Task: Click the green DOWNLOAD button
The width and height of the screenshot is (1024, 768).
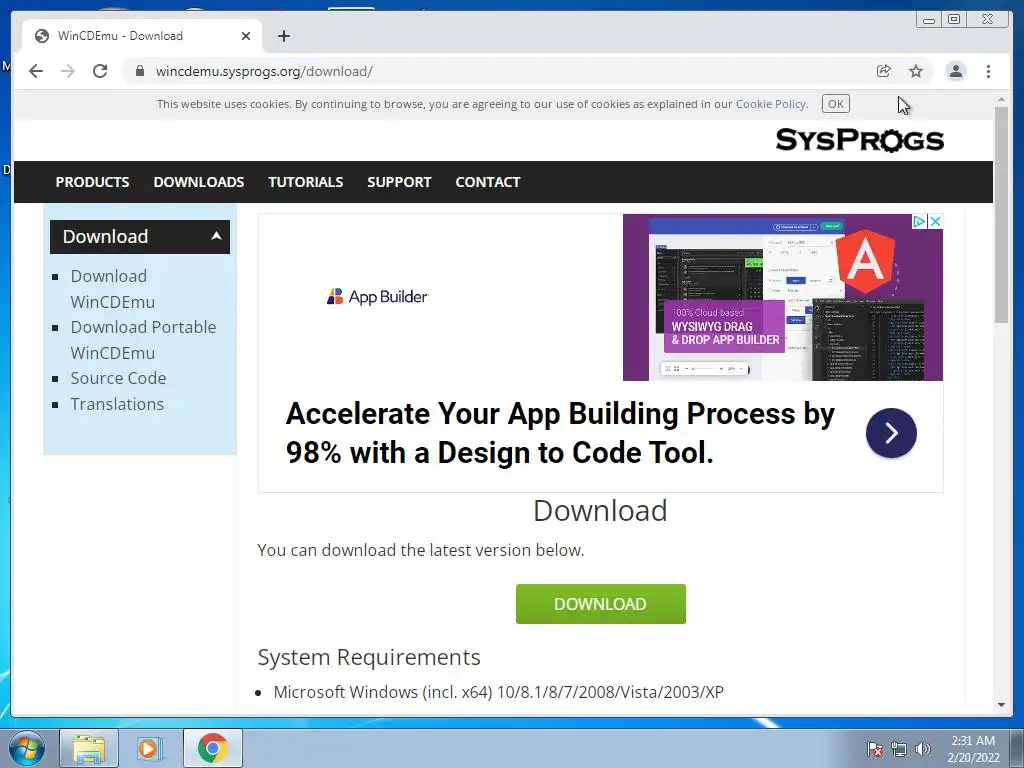Action: [601, 604]
